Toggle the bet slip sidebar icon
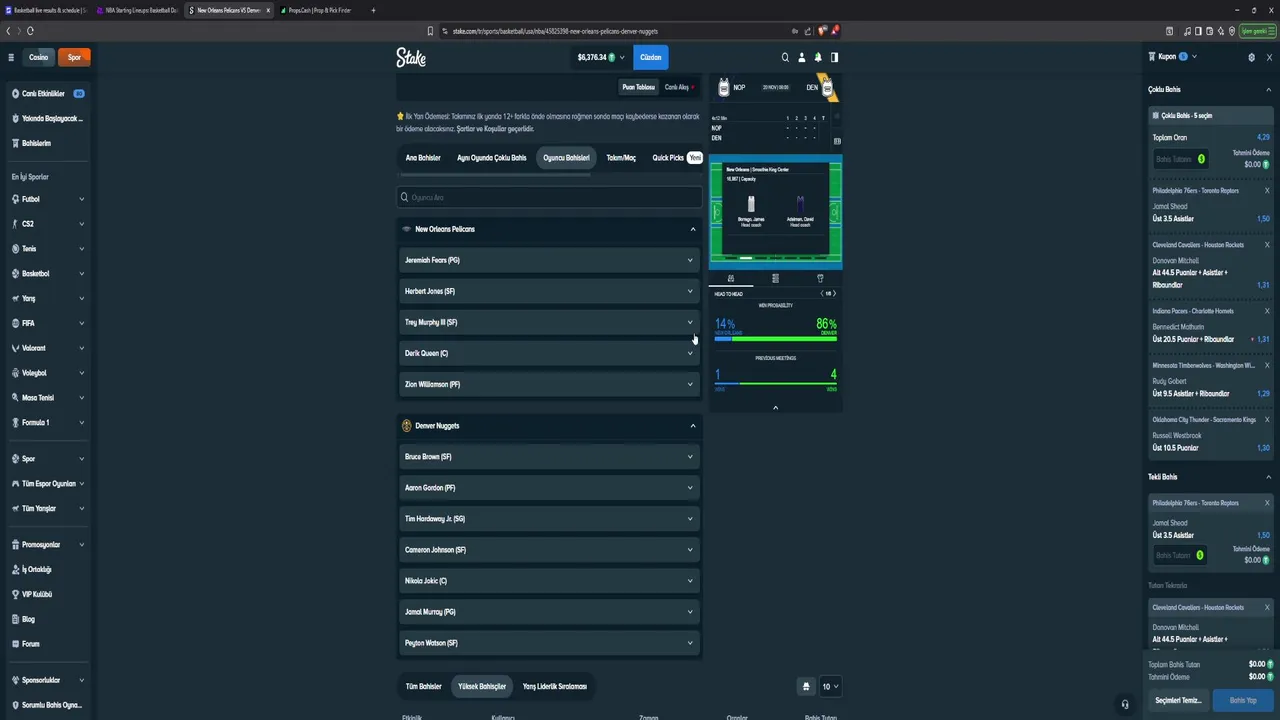The height and width of the screenshot is (720, 1280). [x=834, y=57]
